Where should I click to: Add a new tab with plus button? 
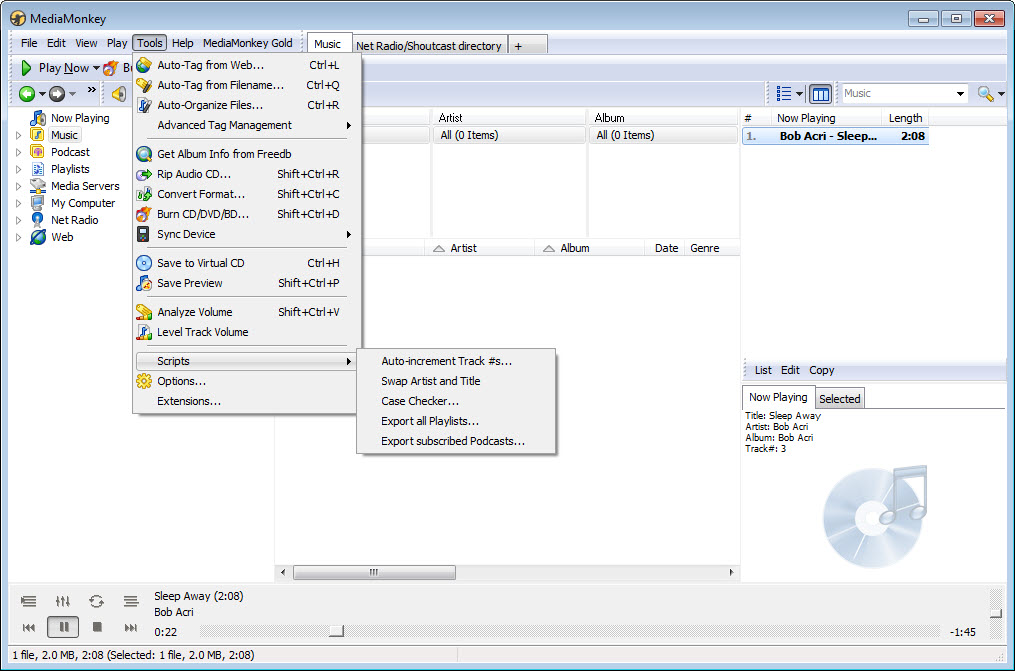click(518, 45)
